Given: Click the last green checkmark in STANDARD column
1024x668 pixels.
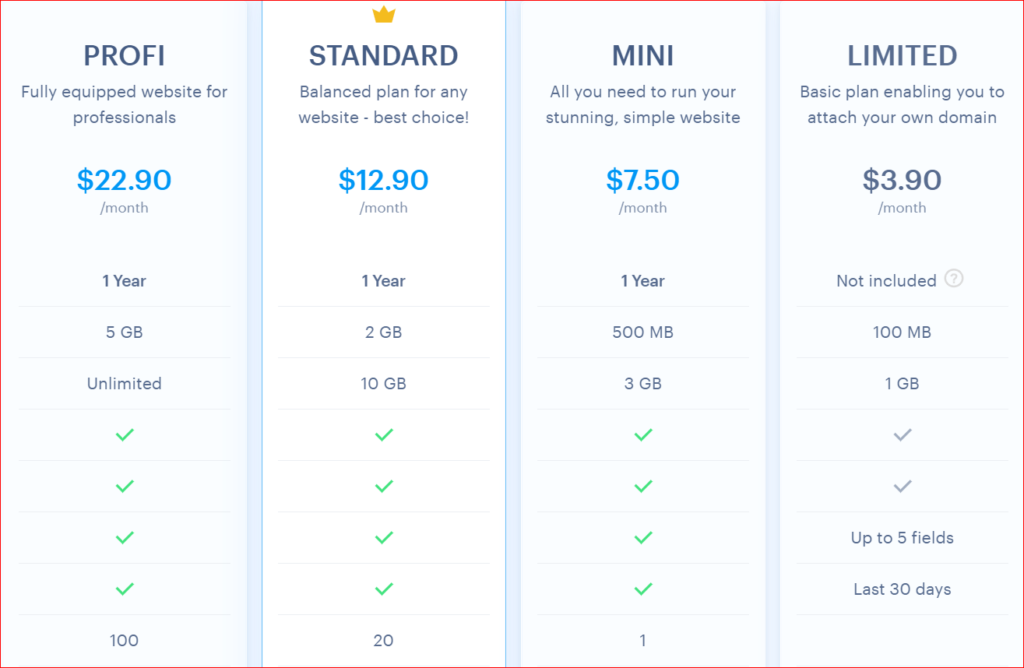Looking at the screenshot, I should pos(384,589).
